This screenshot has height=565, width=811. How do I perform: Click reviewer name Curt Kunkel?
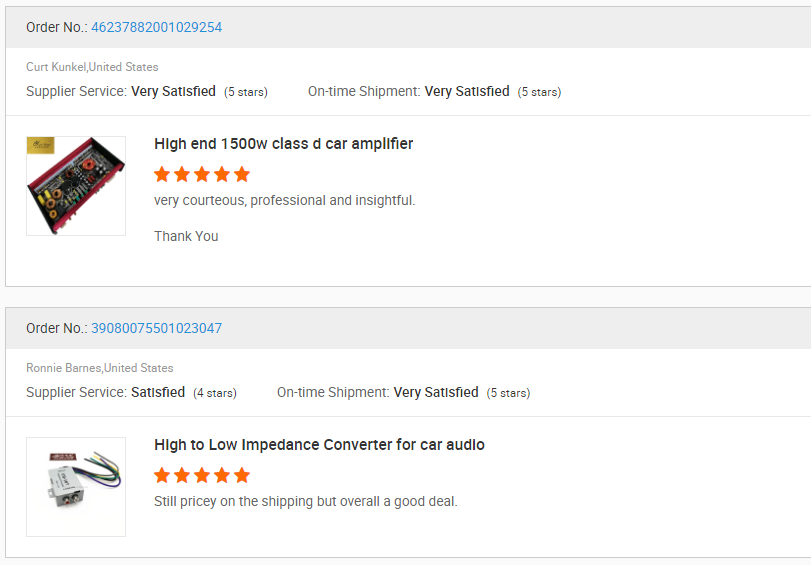click(x=56, y=67)
